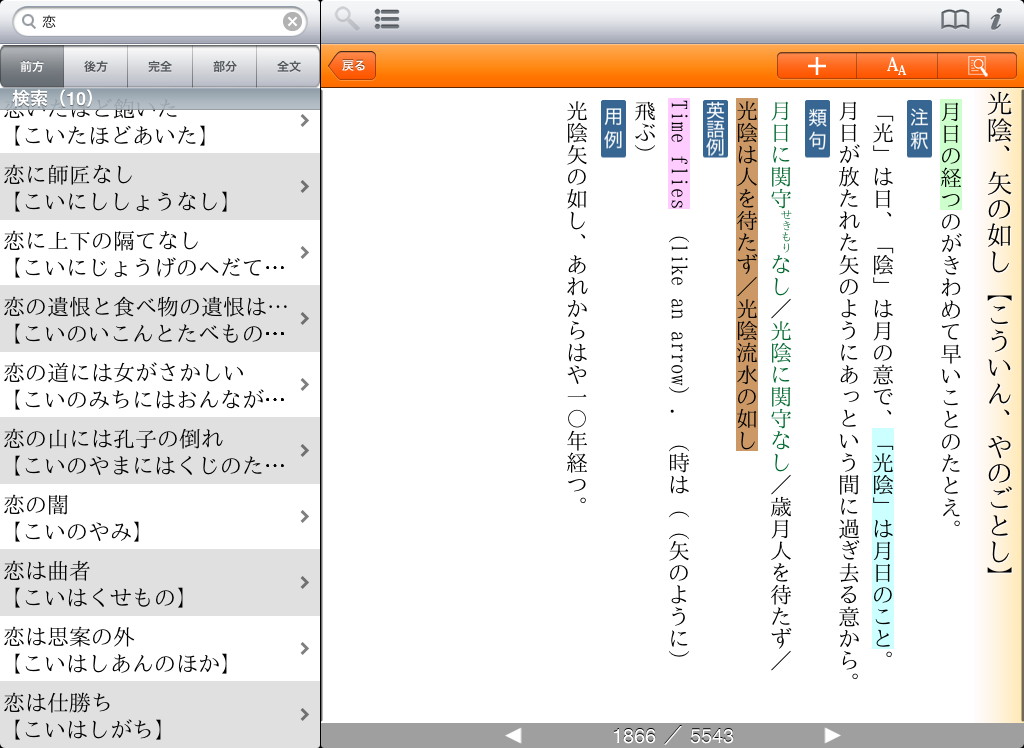Click the in-page search icon in orange bar

(x=977, y=66)
